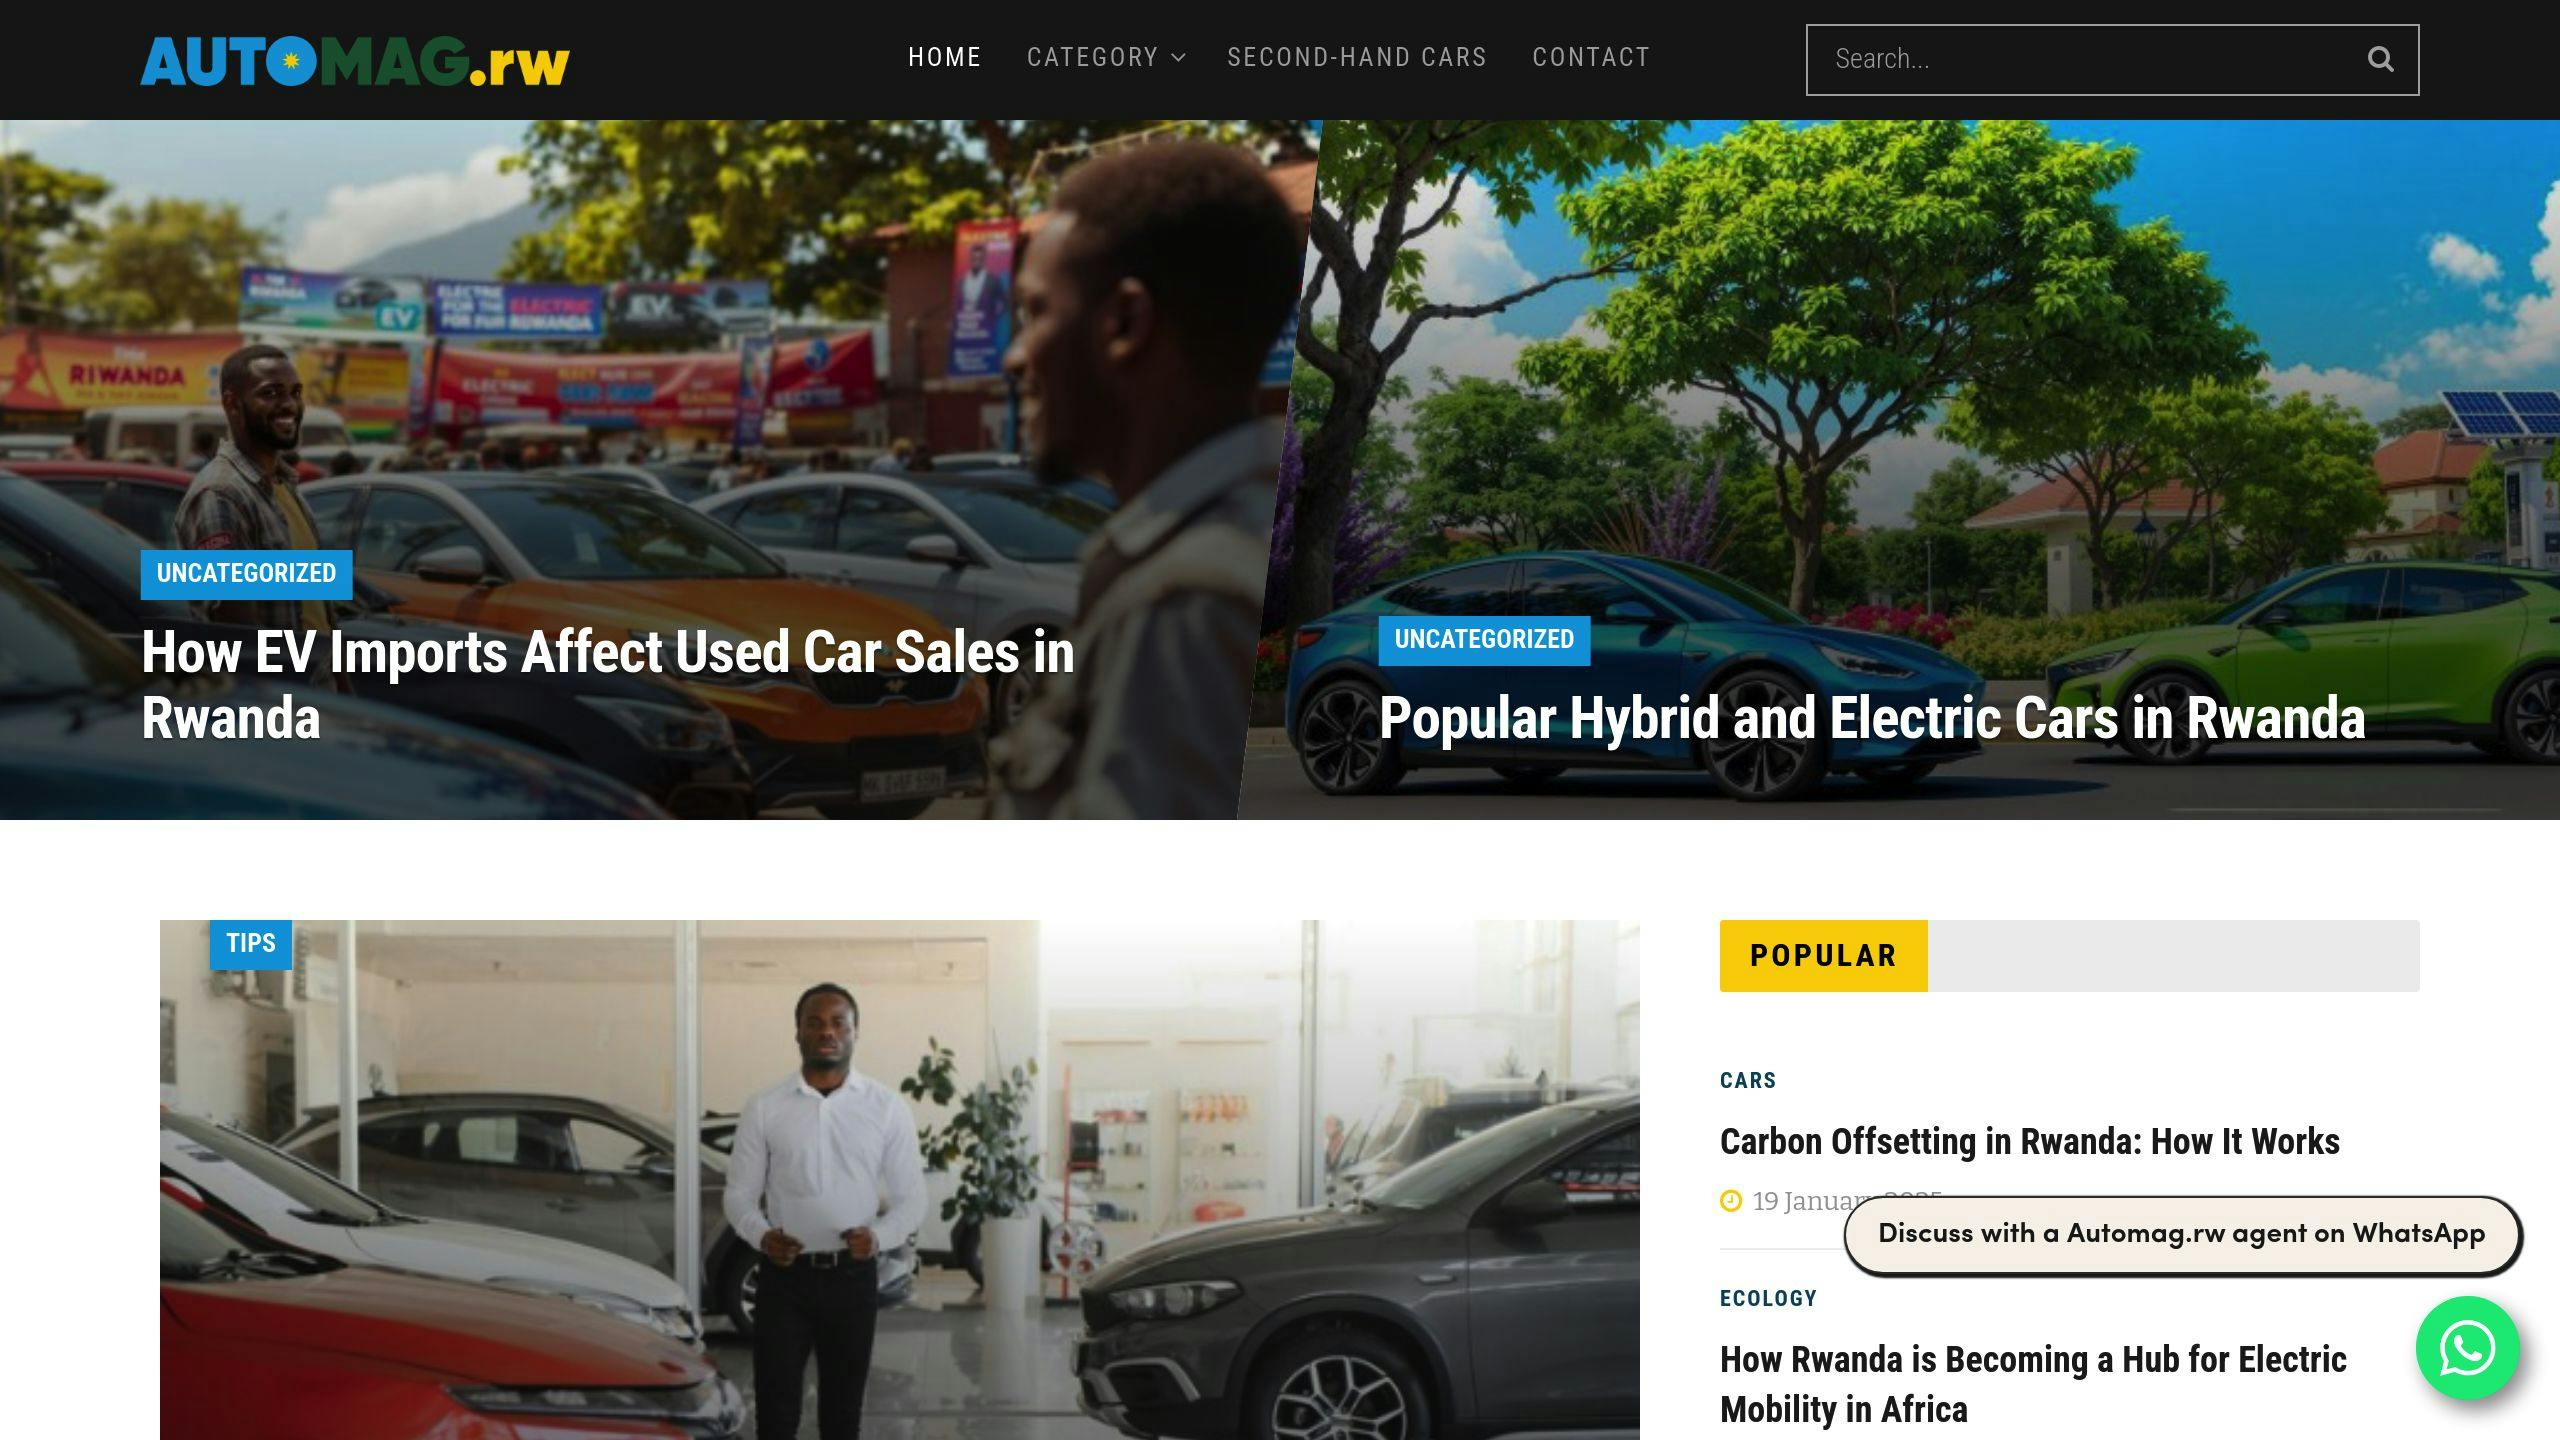The height and width of the screenshot is (1440, 2560).
Task: Open the car showroom article thumbnail
Action: tap(900, 1180)
